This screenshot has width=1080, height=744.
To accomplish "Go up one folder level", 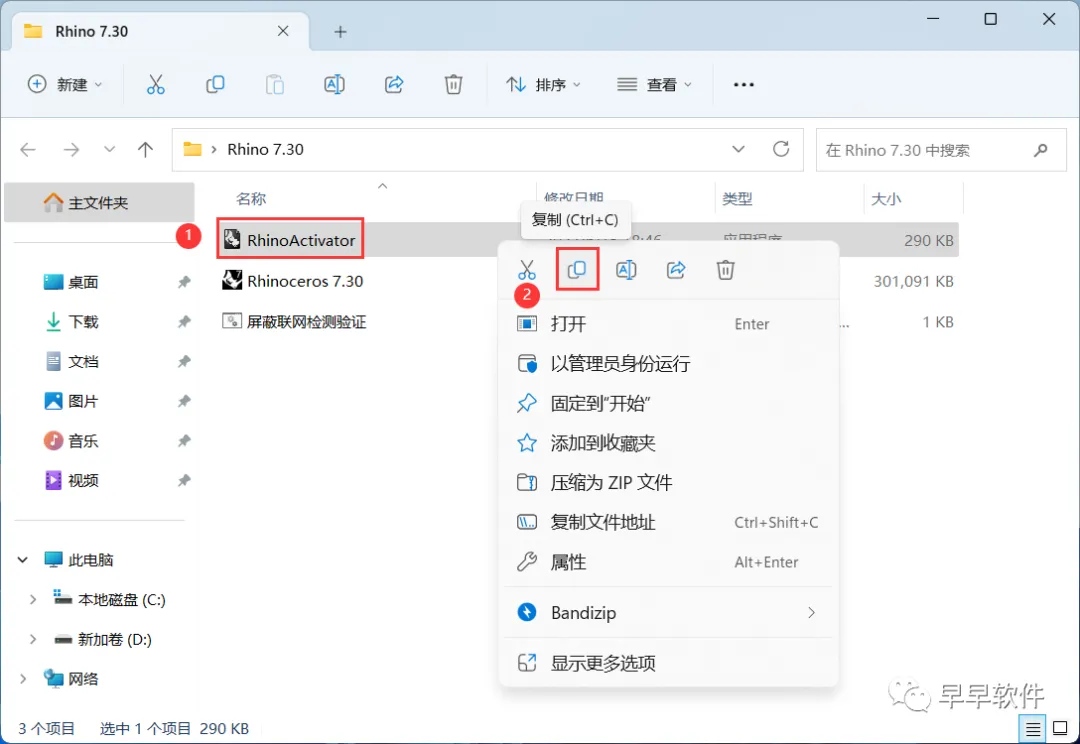I will (145, 149).
